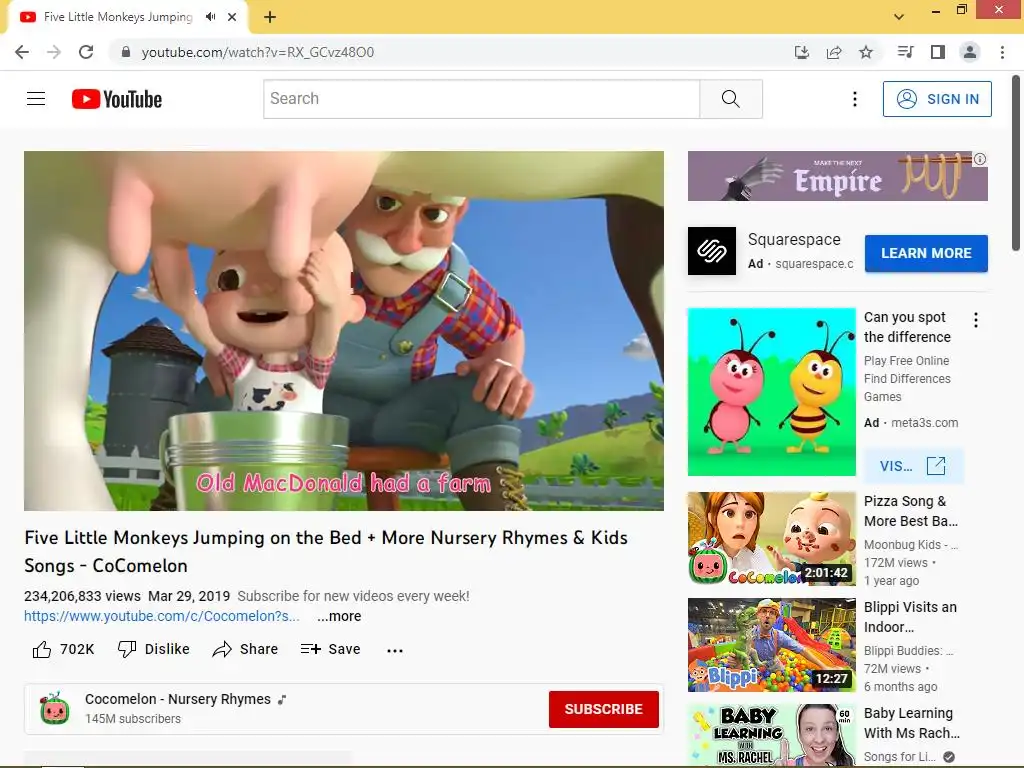Open a new browser tab
The width and height of the screenshot is (1024, 768).
[270, 17]
